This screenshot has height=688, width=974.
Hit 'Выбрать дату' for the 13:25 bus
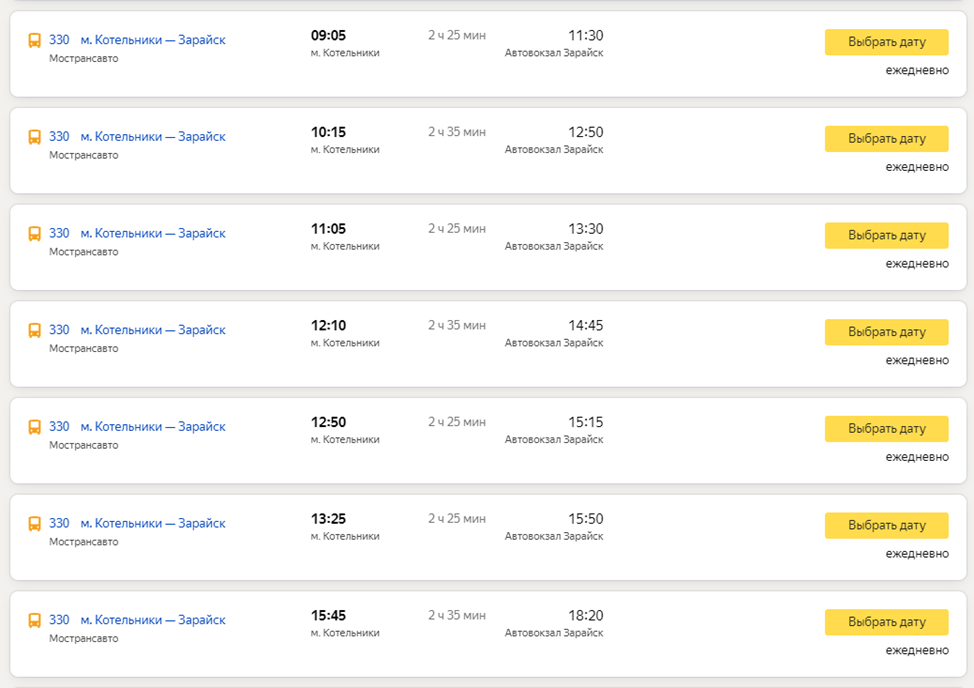(886, 526)
